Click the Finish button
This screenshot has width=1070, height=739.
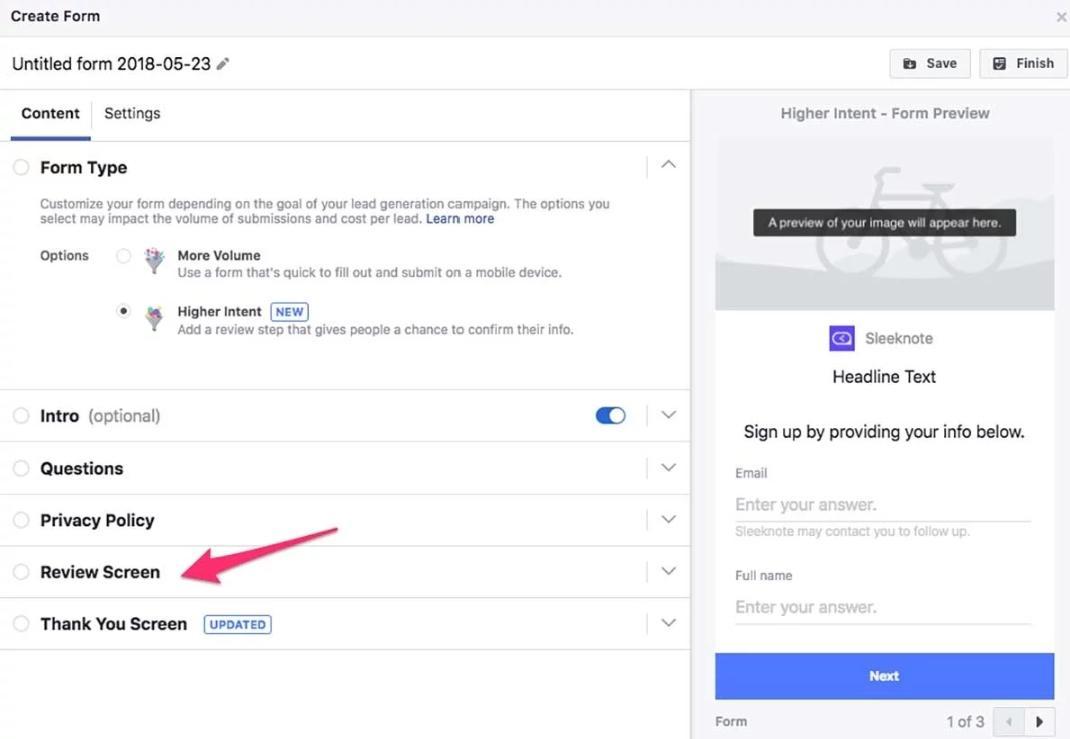coord(1023,63)
